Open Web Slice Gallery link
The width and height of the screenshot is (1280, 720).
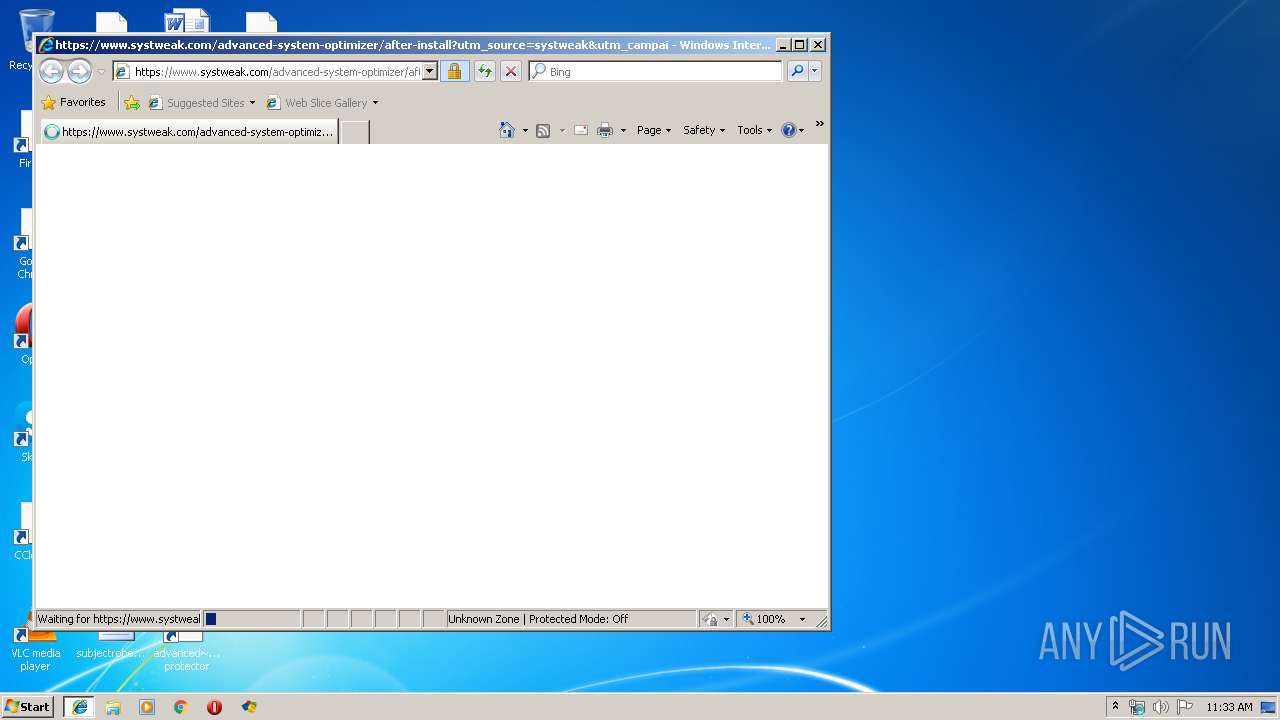317,103
